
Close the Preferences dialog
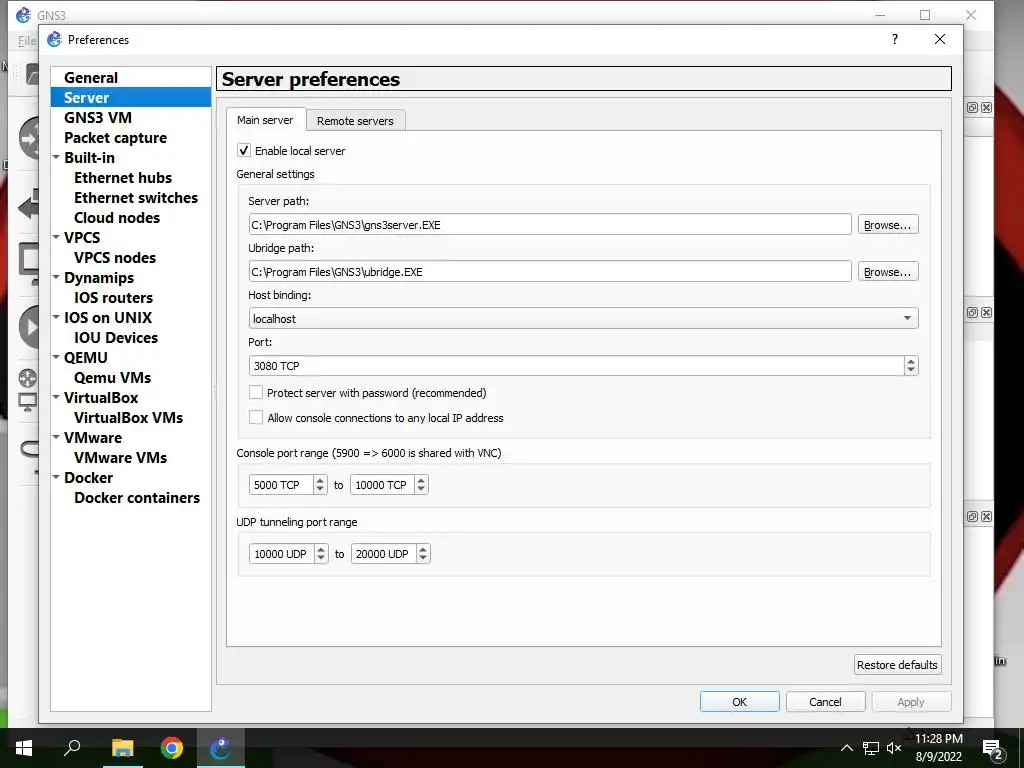pyautogui.click(x=940, y=39)
